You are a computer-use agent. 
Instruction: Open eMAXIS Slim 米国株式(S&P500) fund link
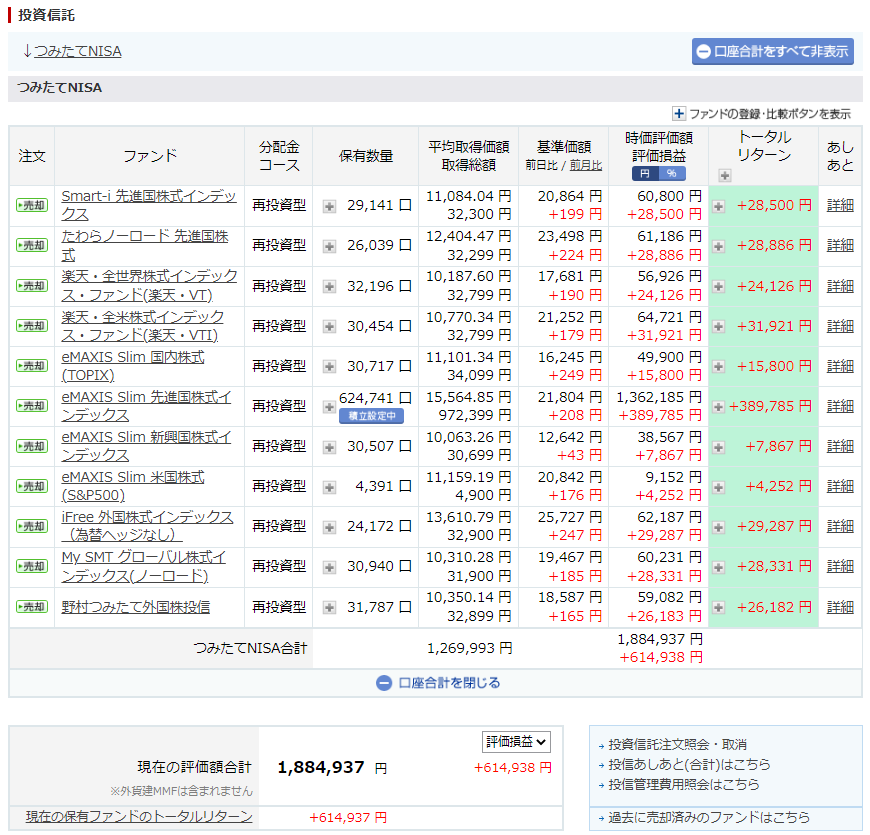point(133,486)
